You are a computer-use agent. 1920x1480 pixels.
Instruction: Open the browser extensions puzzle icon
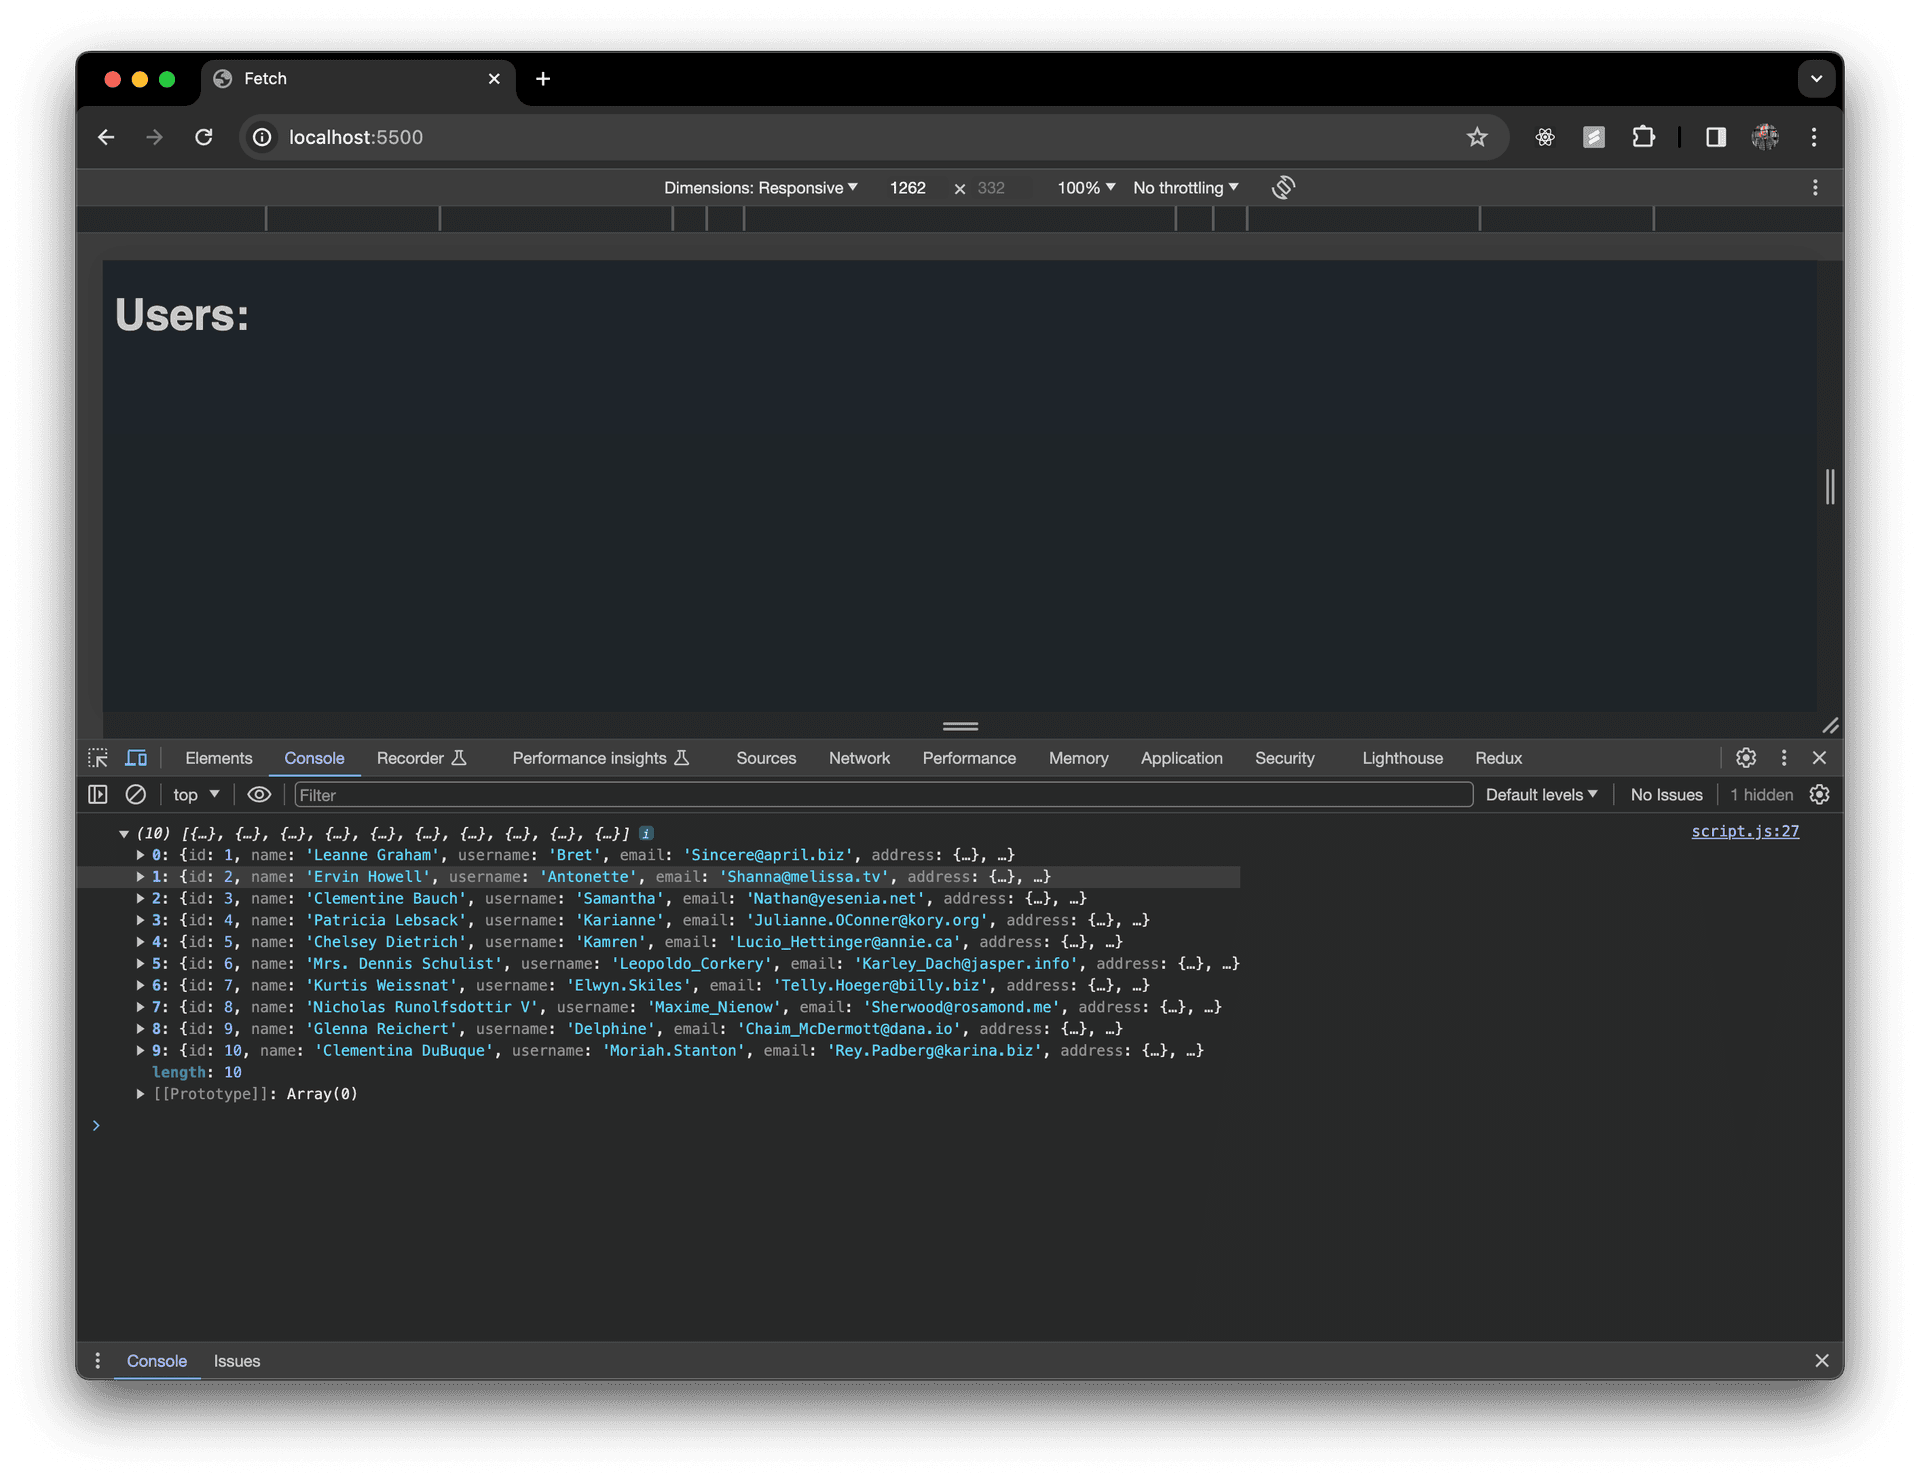(1643, 137)
